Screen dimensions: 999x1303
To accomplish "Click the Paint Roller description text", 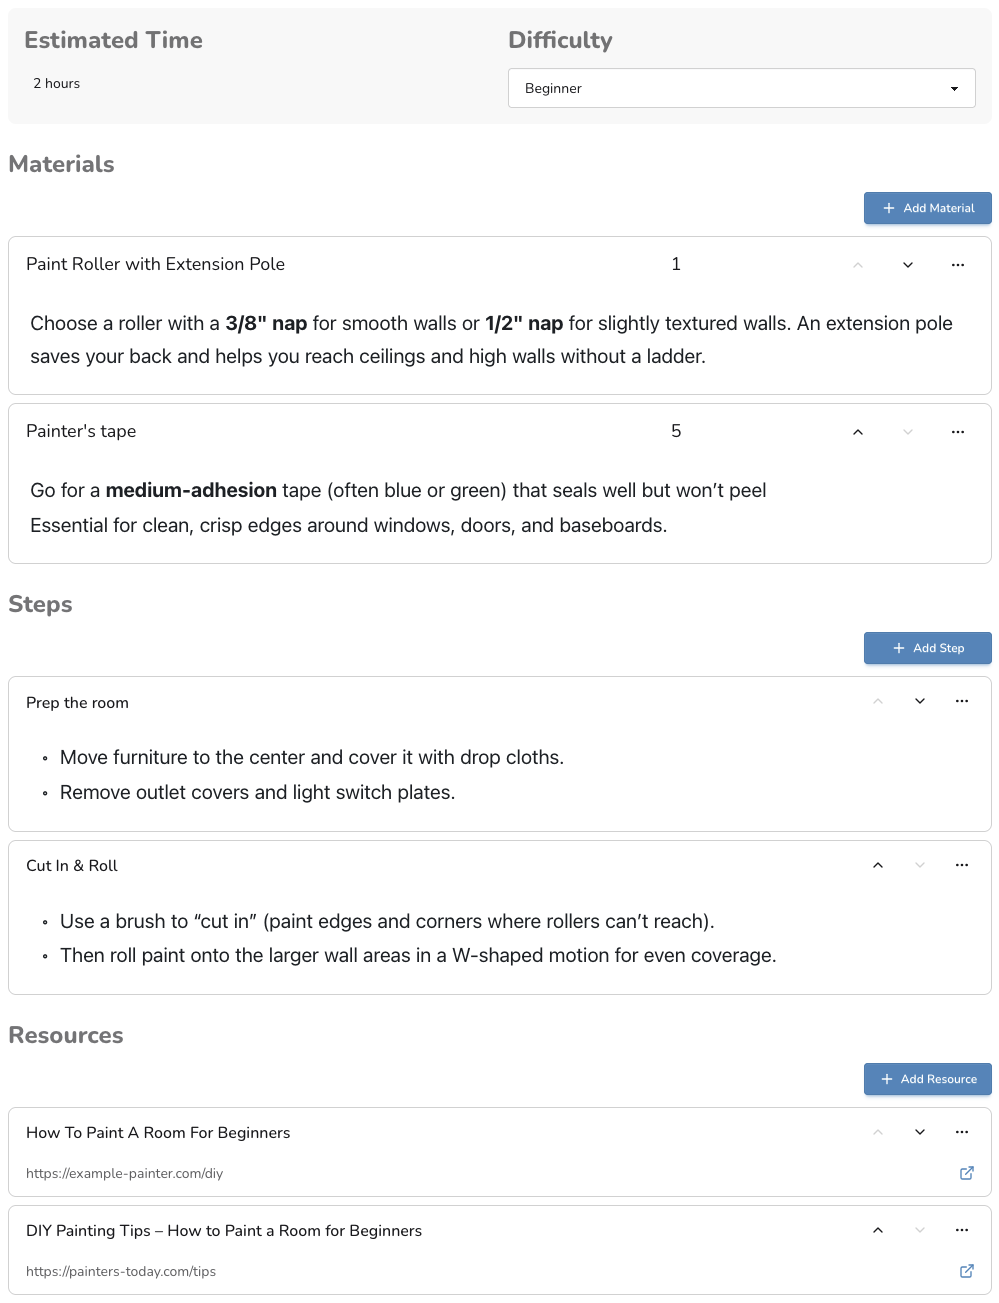I will 491,340.
